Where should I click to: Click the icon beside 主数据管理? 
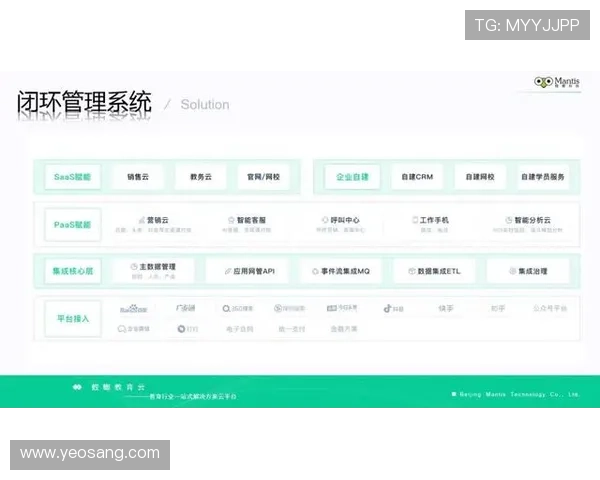[134, 266]
